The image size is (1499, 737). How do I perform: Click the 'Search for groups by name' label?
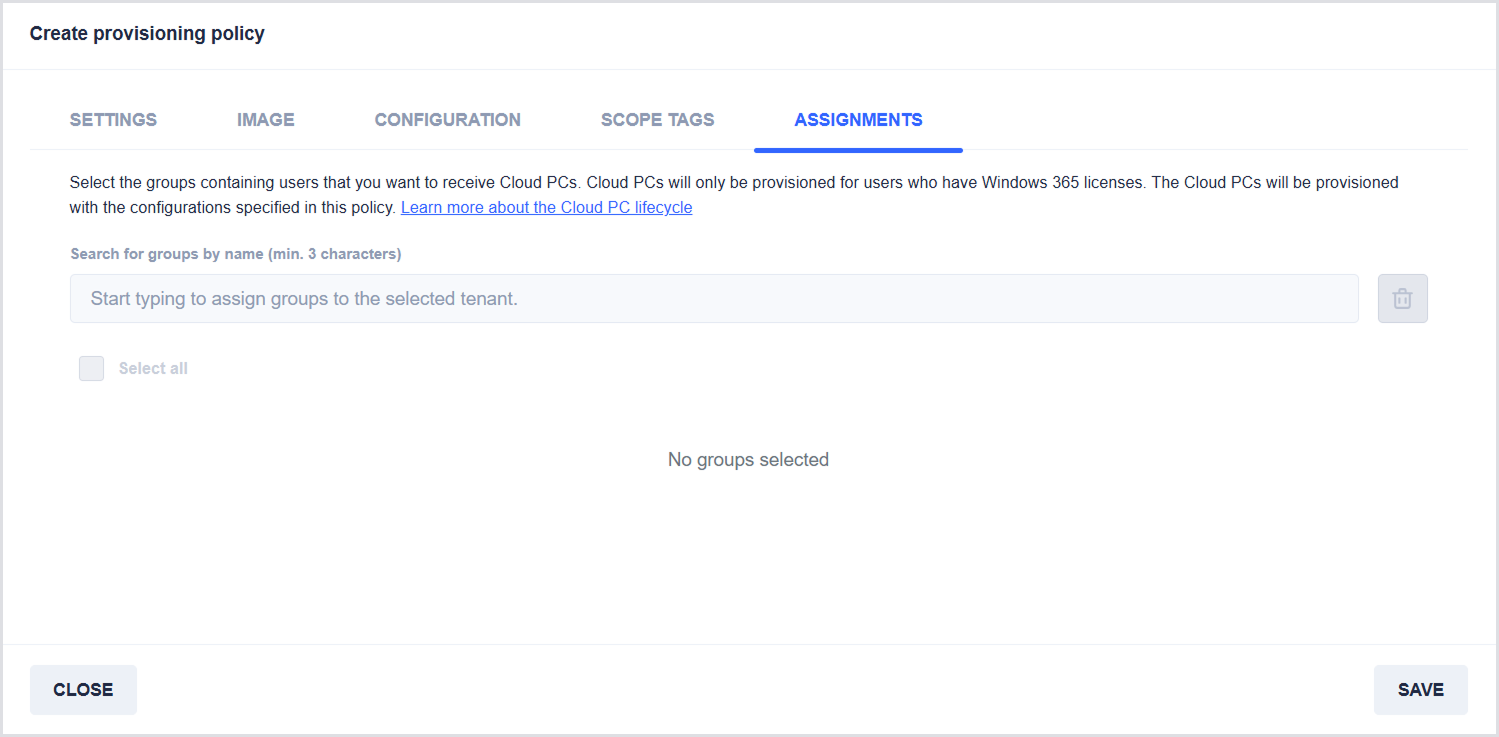(x=236, y=254)
